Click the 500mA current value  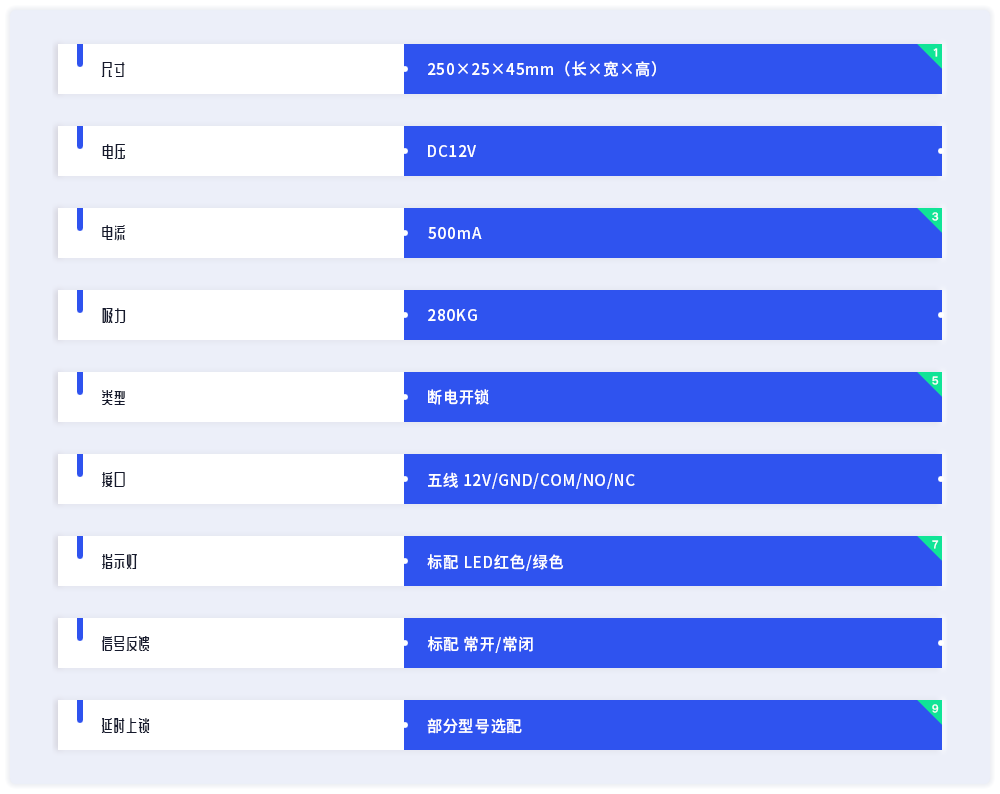tap(455, 233)
